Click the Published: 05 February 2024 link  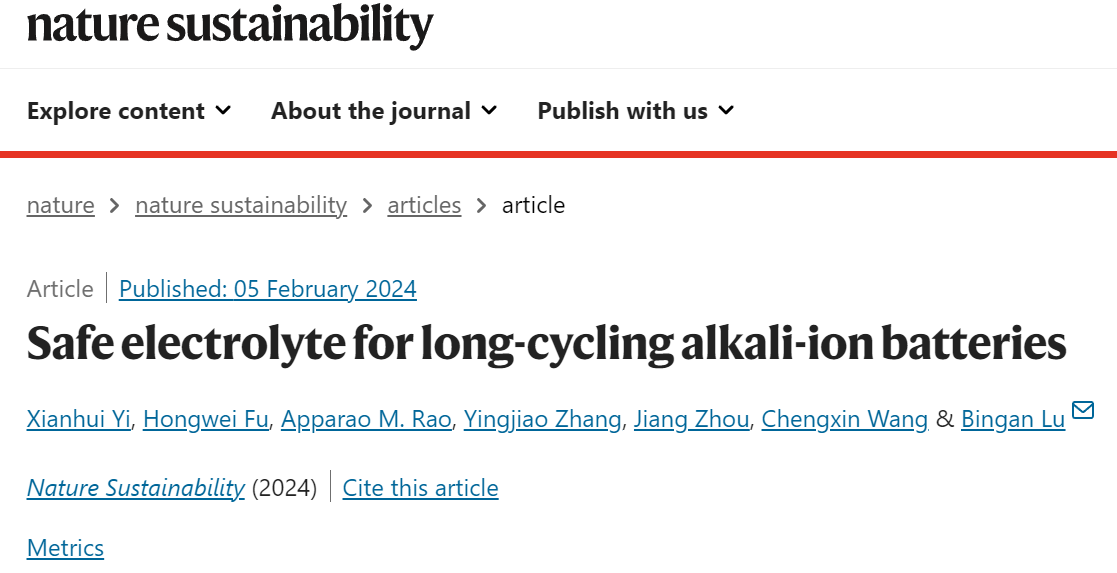(268, 289)
